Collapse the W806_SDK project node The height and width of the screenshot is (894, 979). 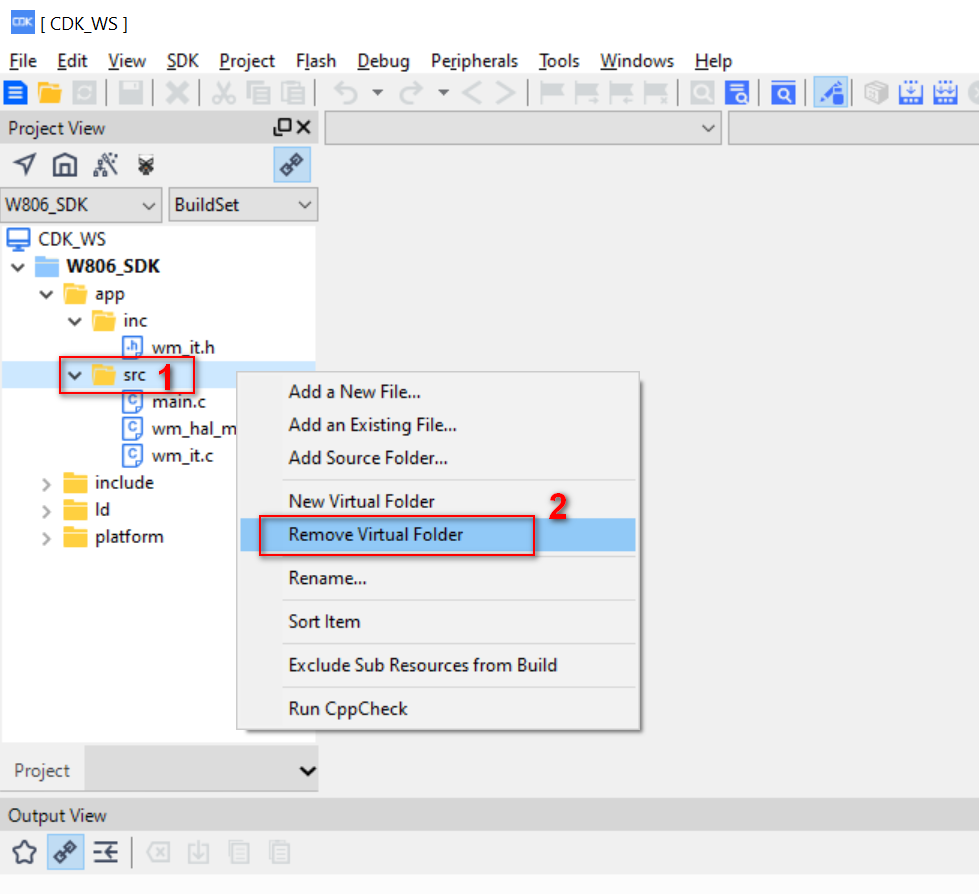18,267
